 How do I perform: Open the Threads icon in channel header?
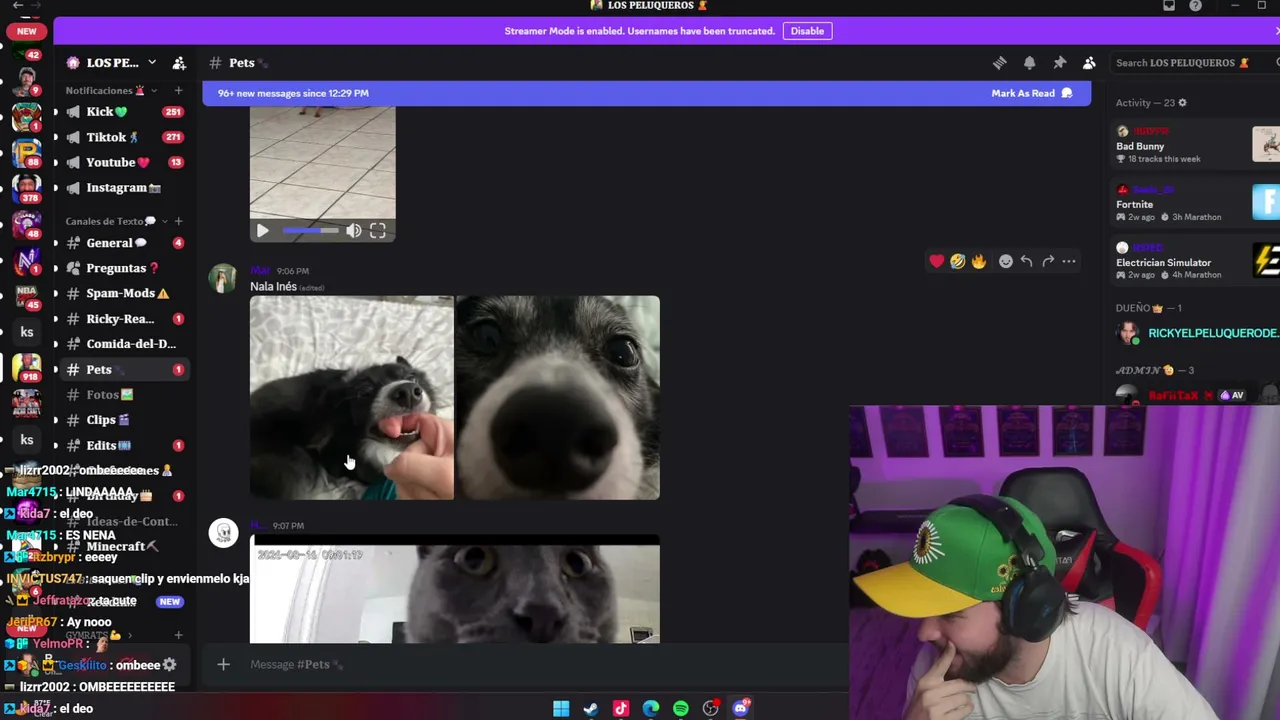click(999, 63)
